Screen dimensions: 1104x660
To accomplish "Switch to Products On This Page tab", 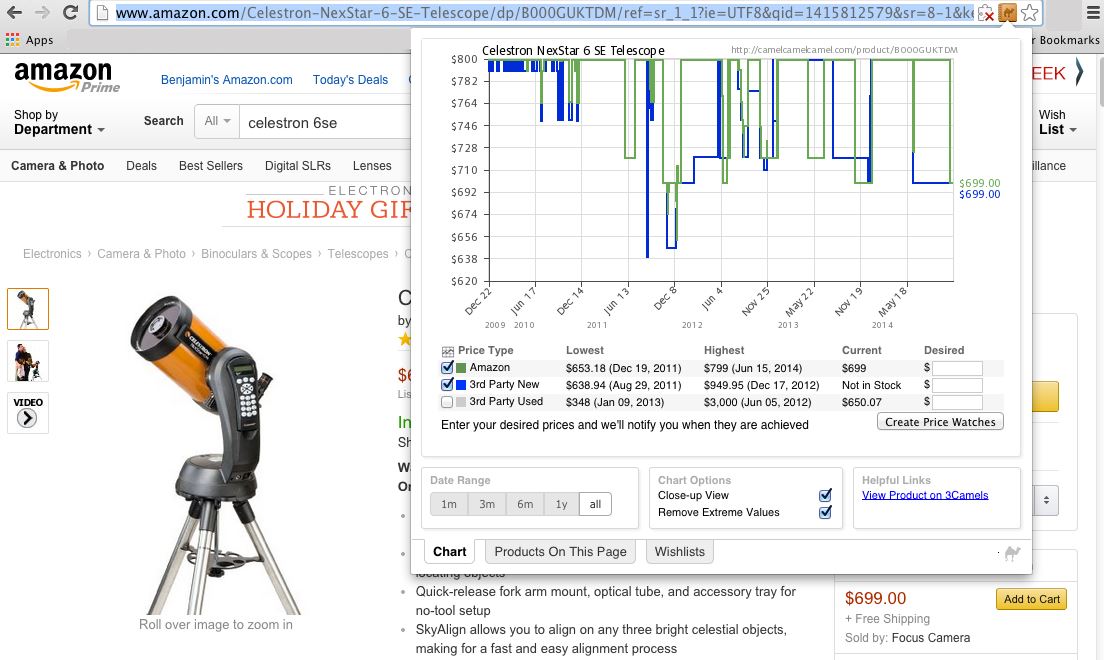I will coord(560,552).
